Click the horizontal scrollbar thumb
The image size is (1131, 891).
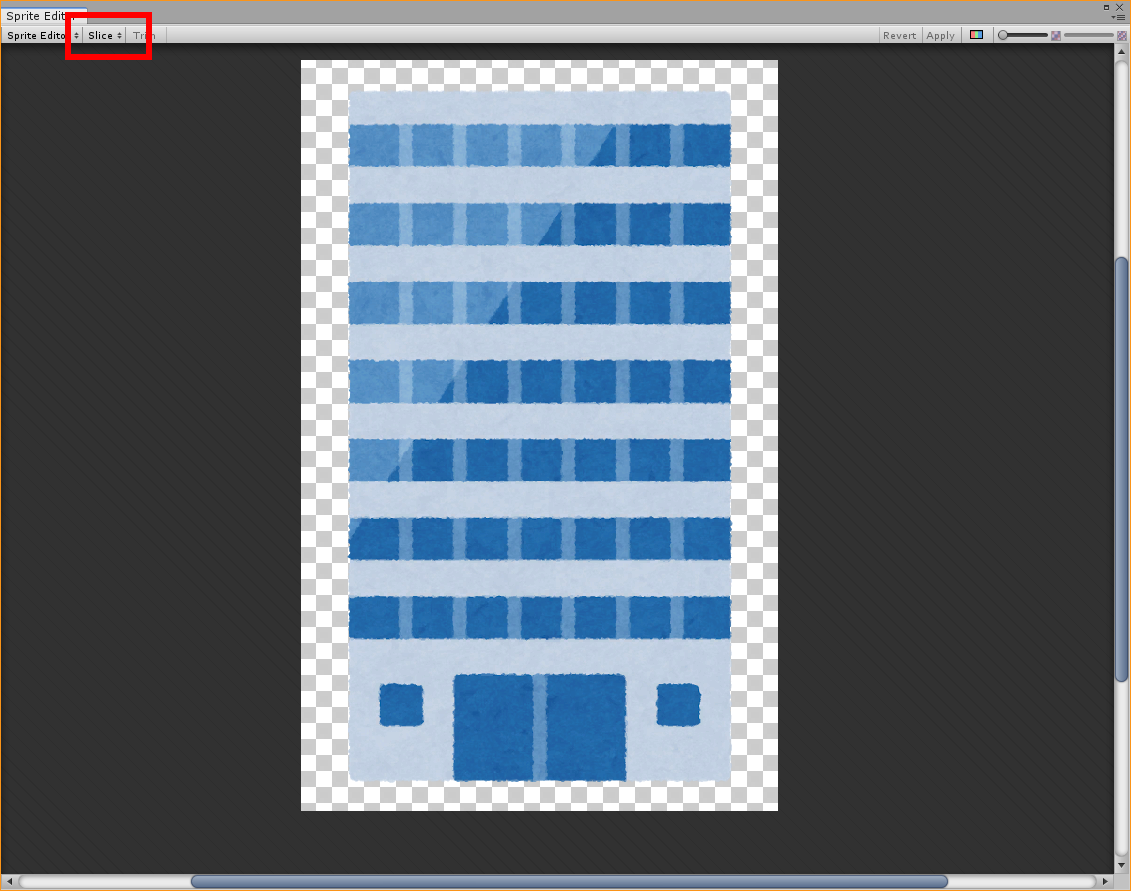click(569, 882)
